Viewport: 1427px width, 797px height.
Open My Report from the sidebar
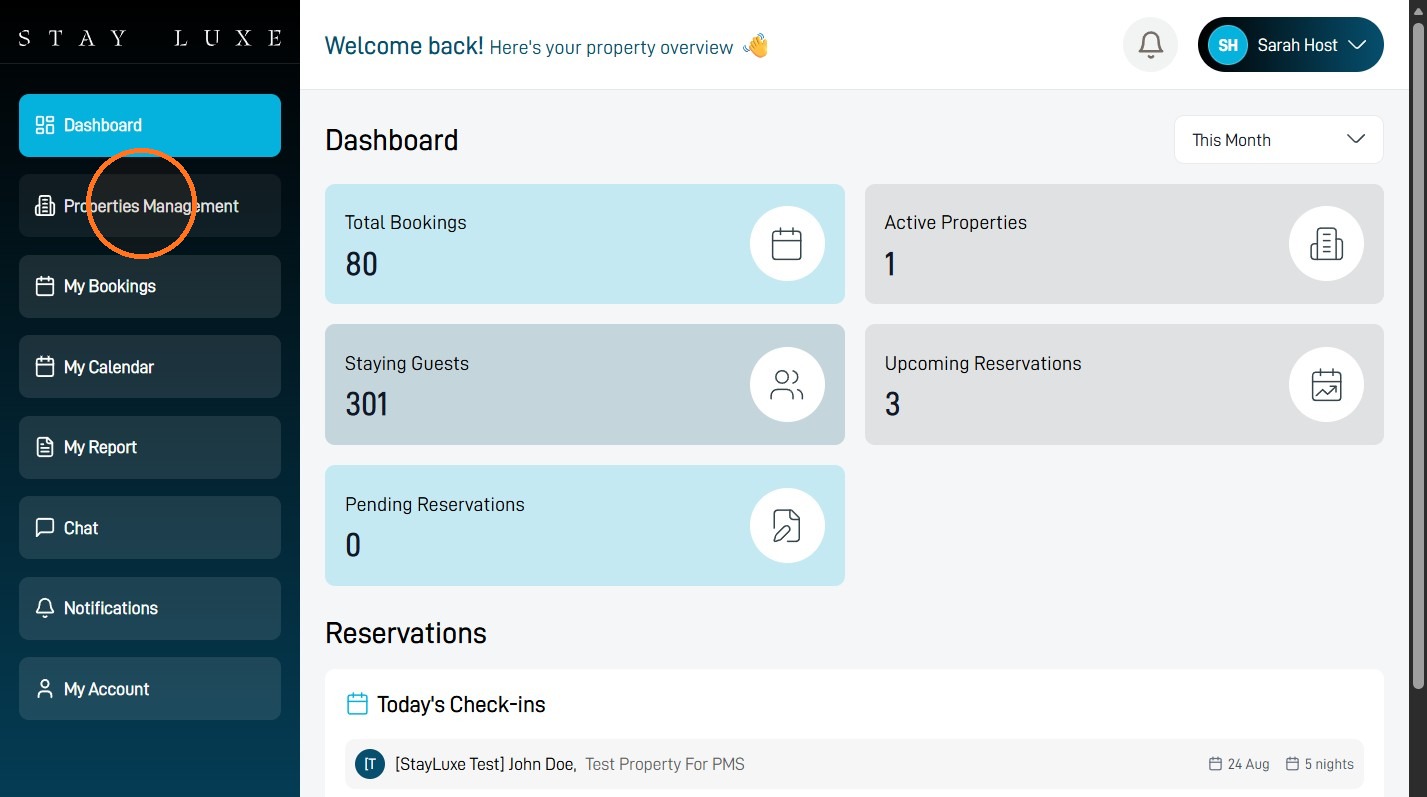pyautogui.click(x=150, y=447)
